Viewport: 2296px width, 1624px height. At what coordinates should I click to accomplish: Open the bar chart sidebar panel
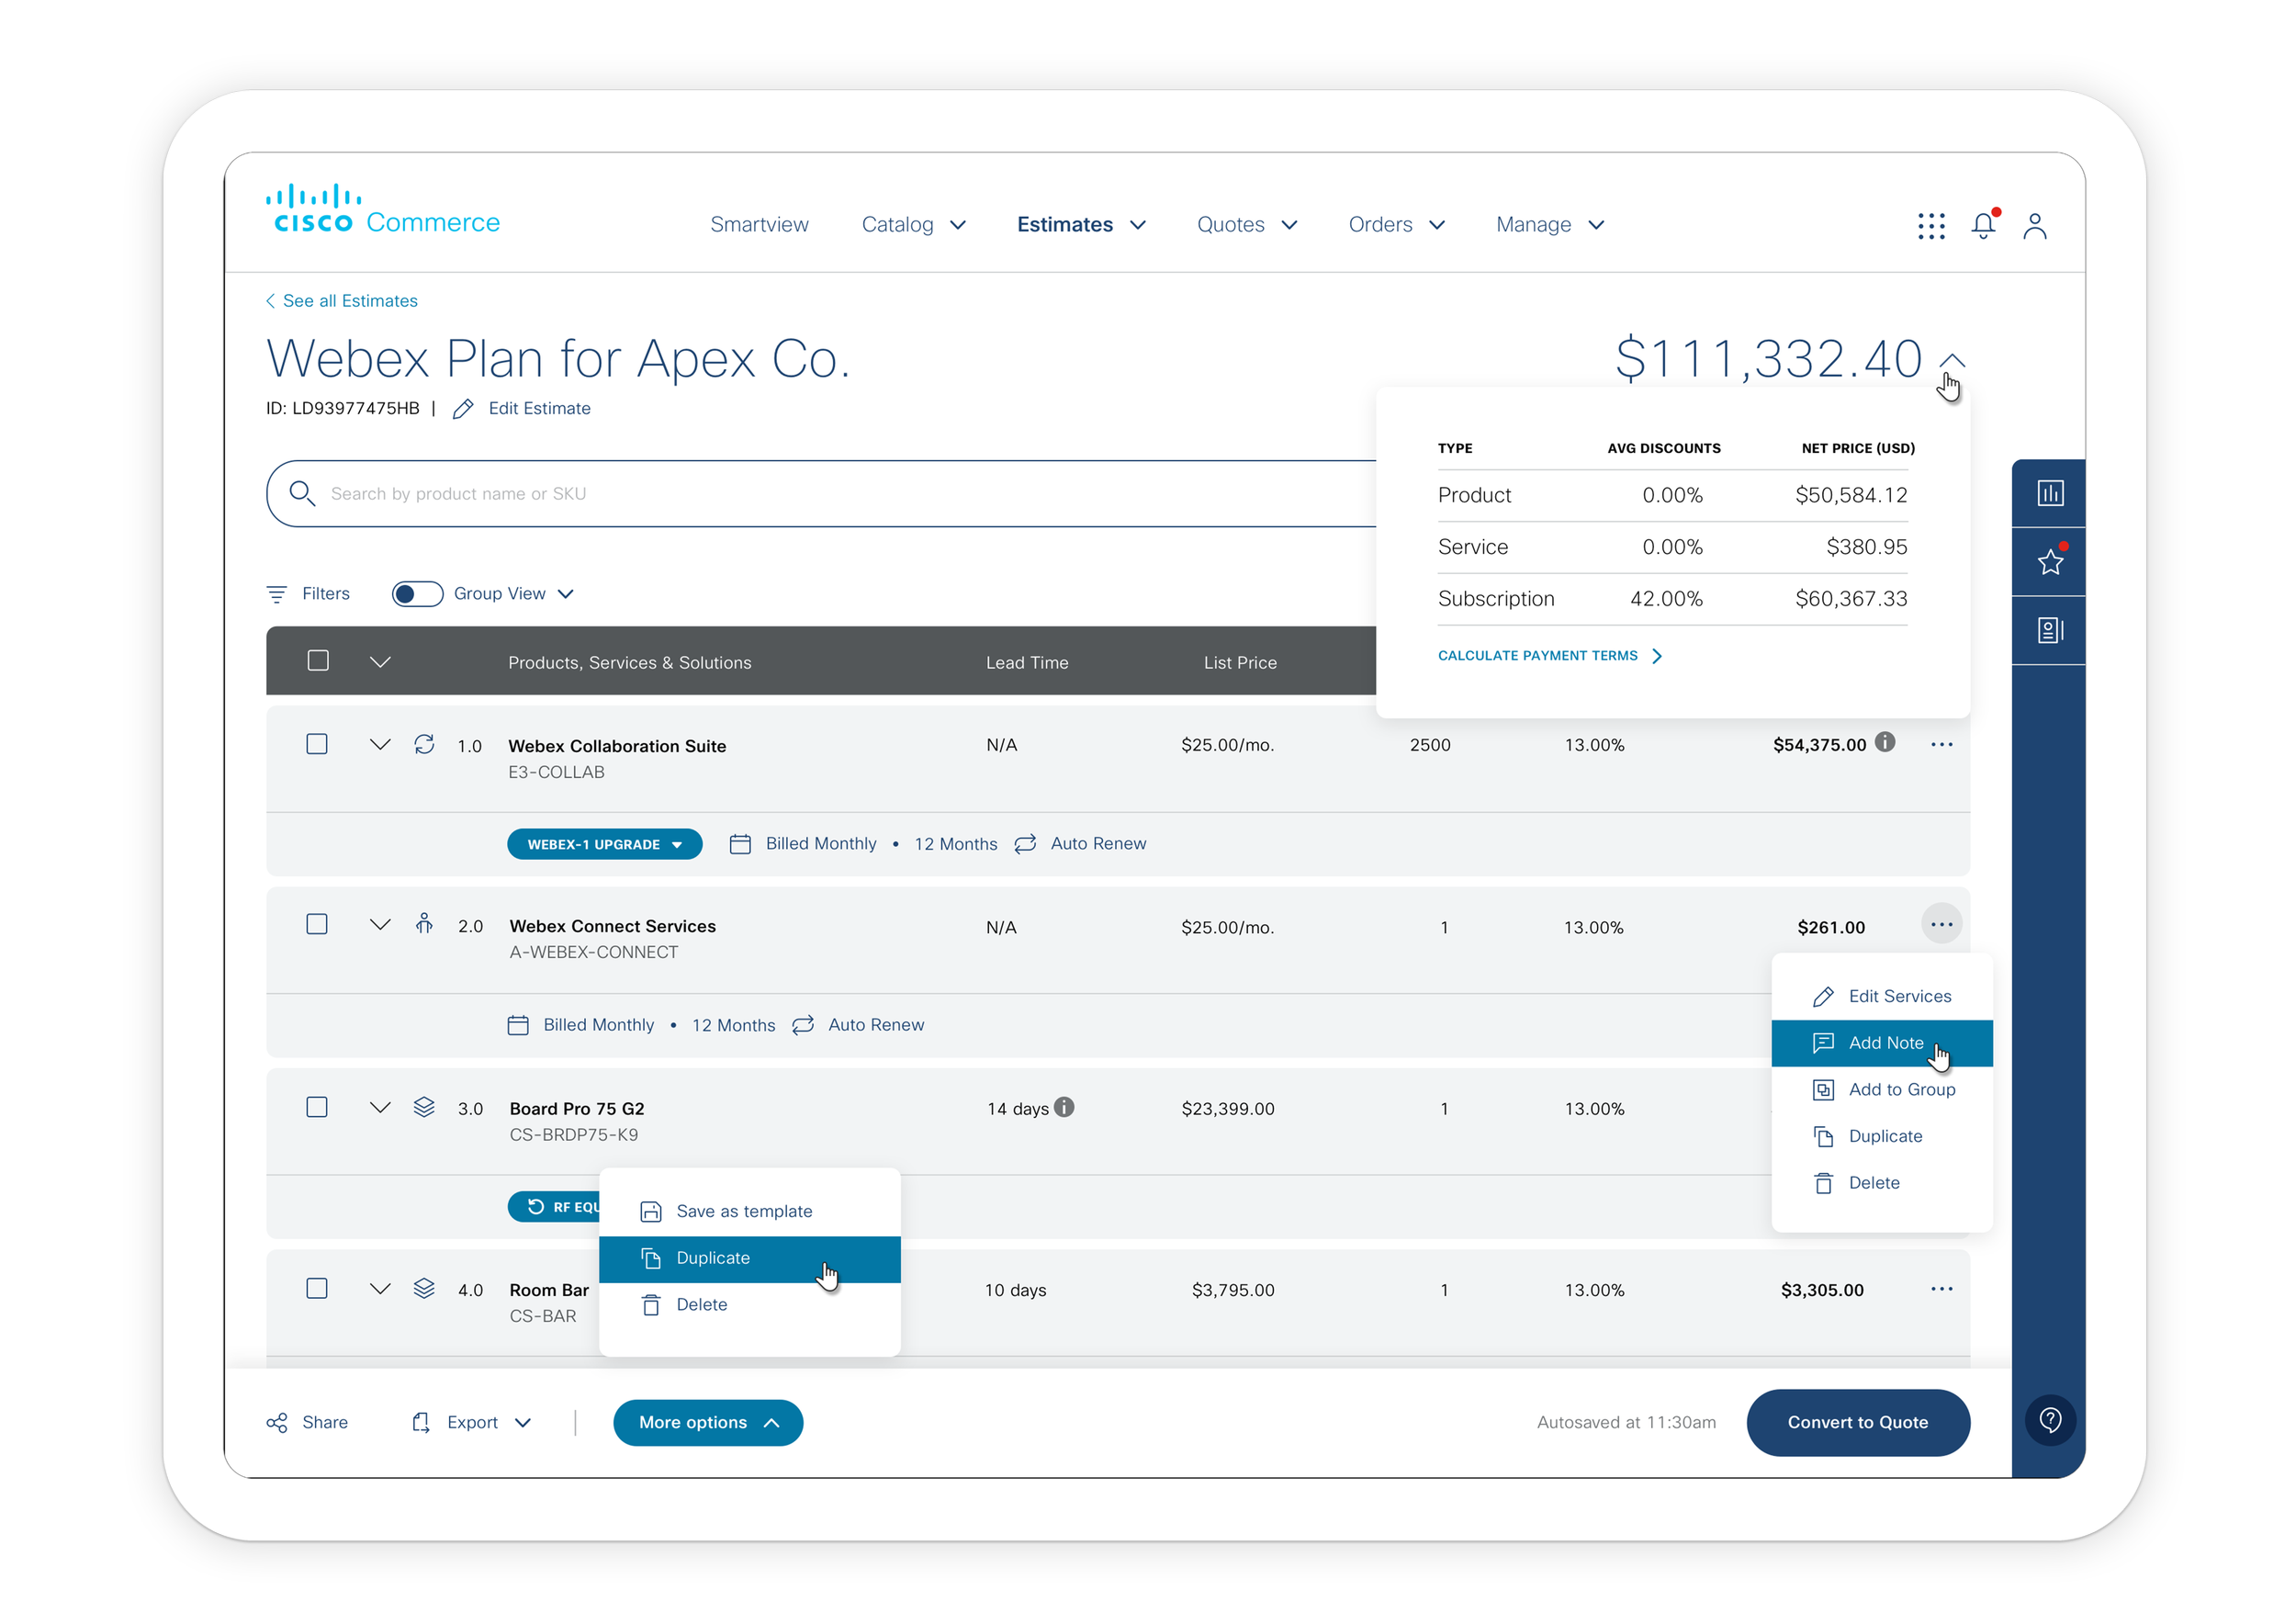(2050, 493)
